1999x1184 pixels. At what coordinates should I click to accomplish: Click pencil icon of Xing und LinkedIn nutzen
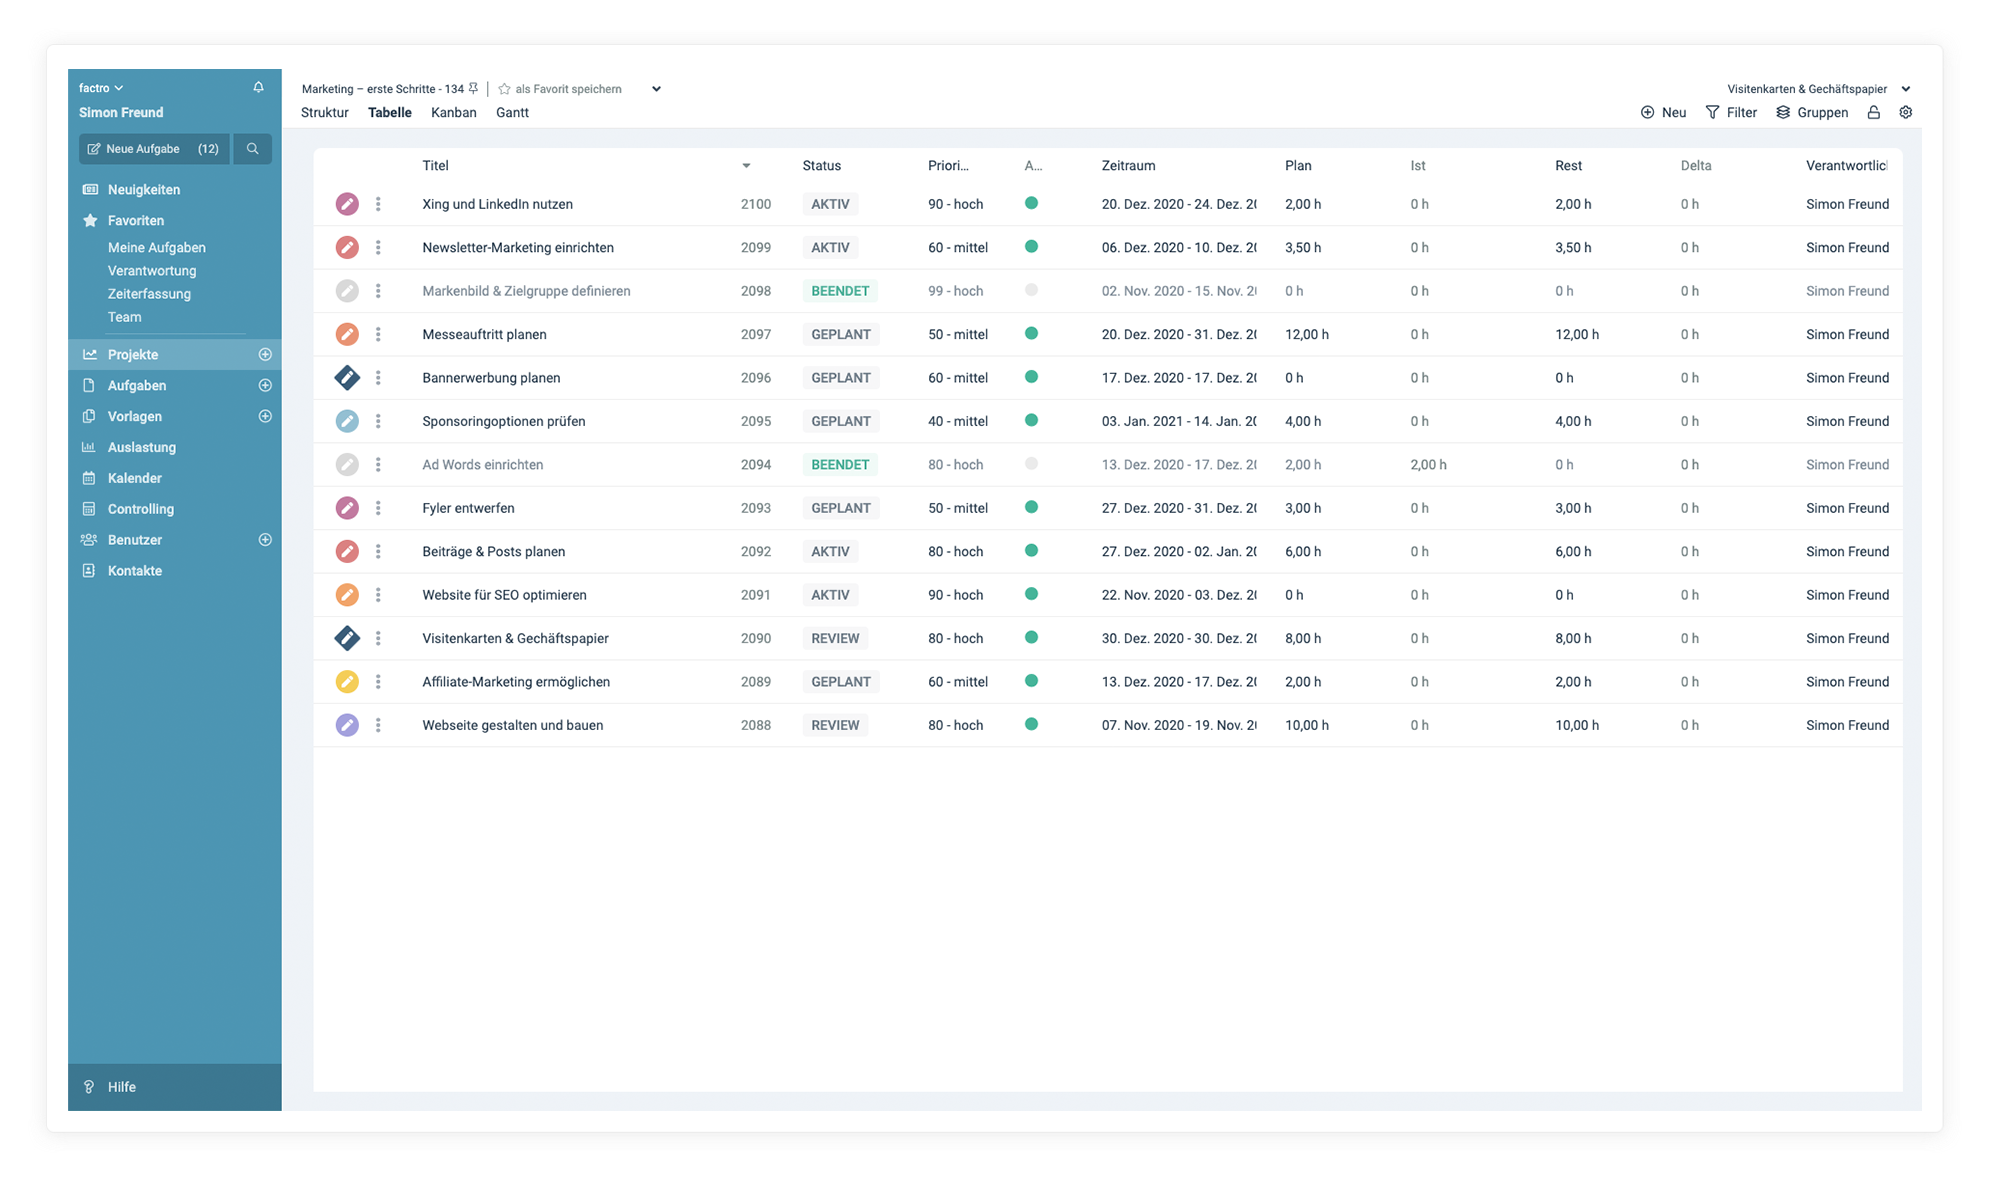pos(347,204)
